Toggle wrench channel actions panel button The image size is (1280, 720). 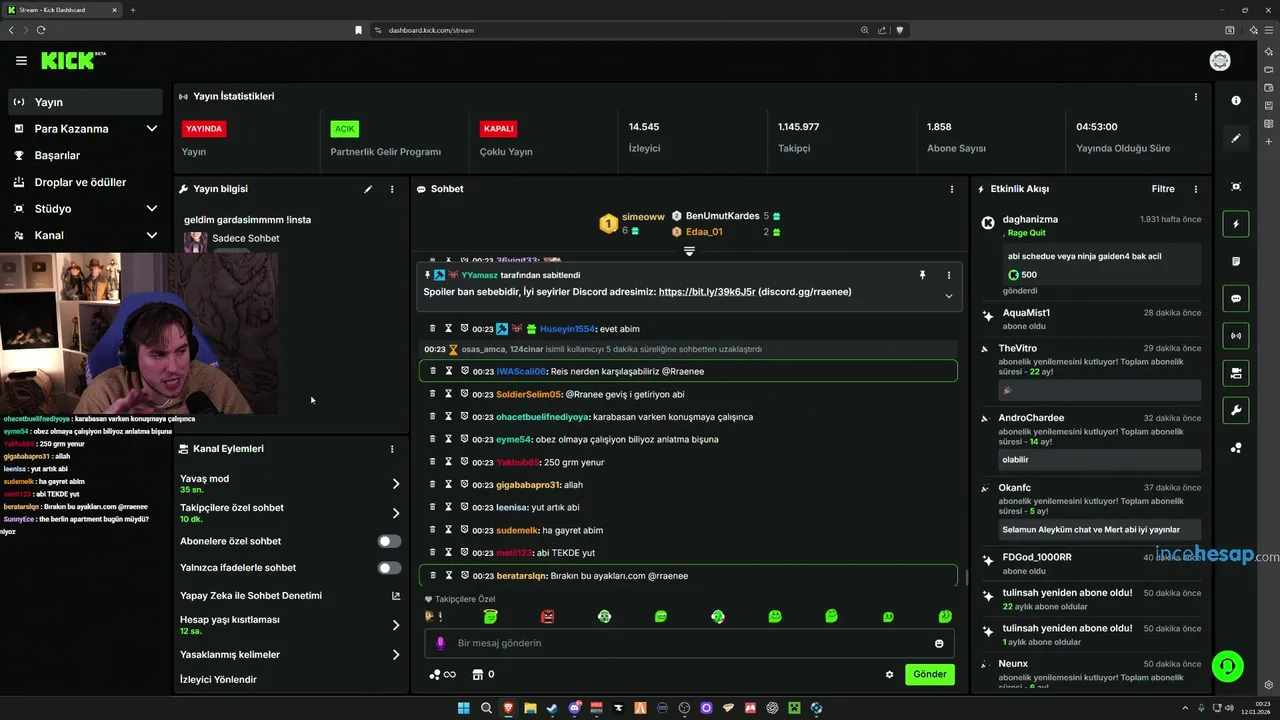pyautogui.click(x=1236, y=410)
